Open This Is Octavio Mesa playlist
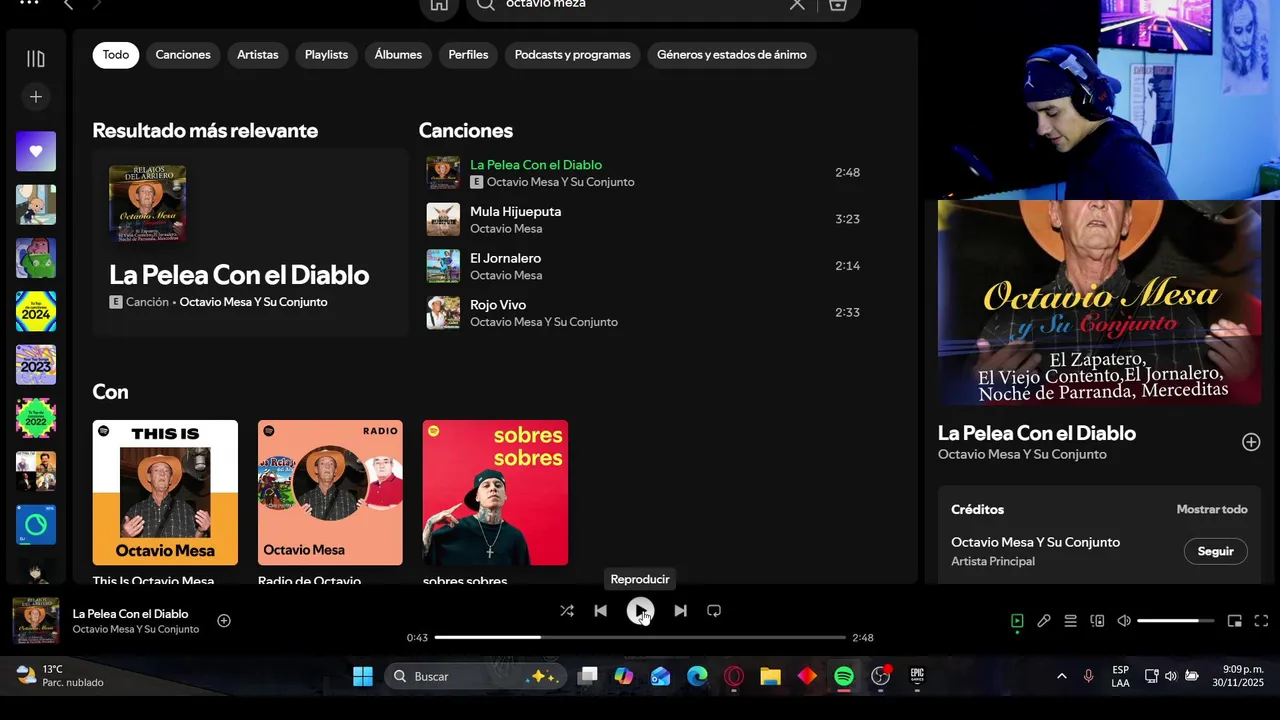The height and width of the screenshot is (720, 1280). [x=165, y=493]
